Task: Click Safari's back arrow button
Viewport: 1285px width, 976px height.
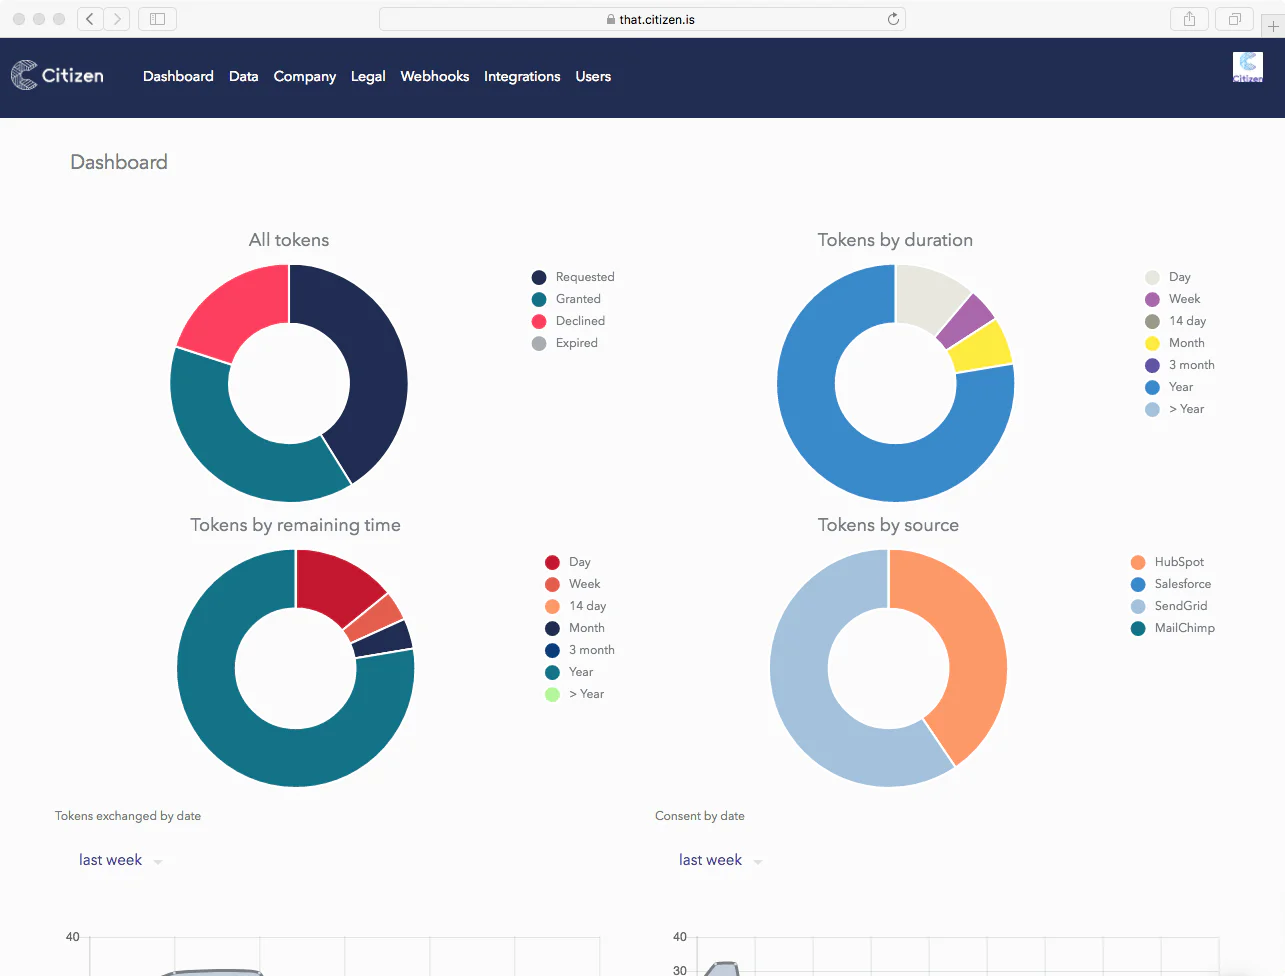Action: (x=90, y=19)
